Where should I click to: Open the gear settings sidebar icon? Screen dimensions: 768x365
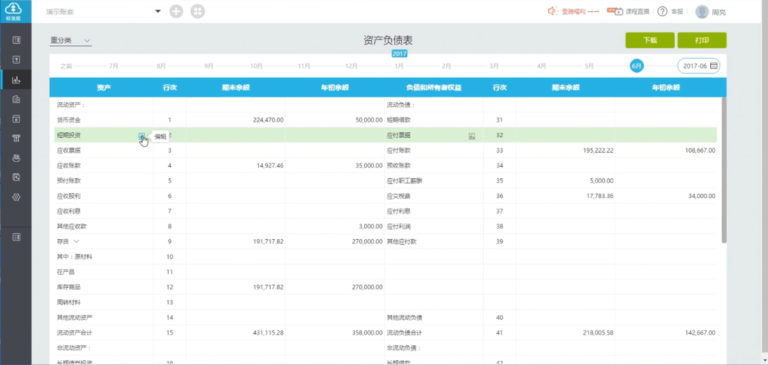pos(16,197)
